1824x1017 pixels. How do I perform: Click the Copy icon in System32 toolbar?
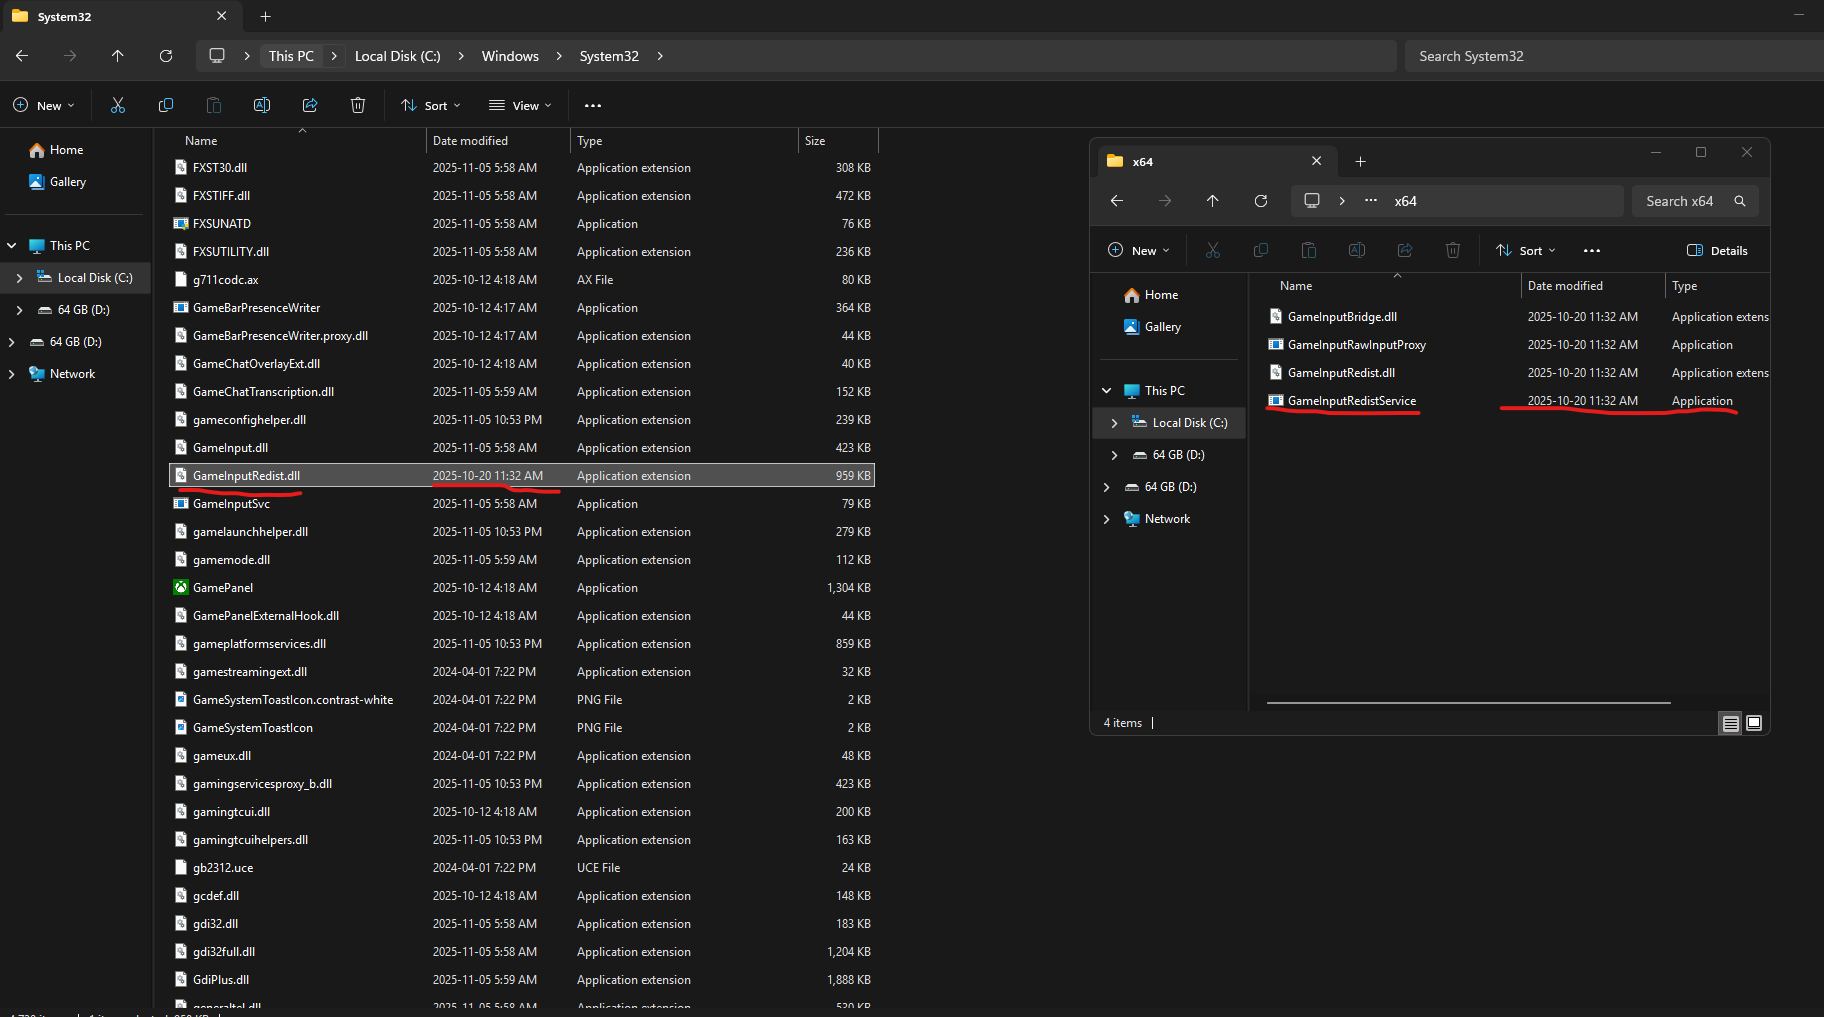coord(166,105)
